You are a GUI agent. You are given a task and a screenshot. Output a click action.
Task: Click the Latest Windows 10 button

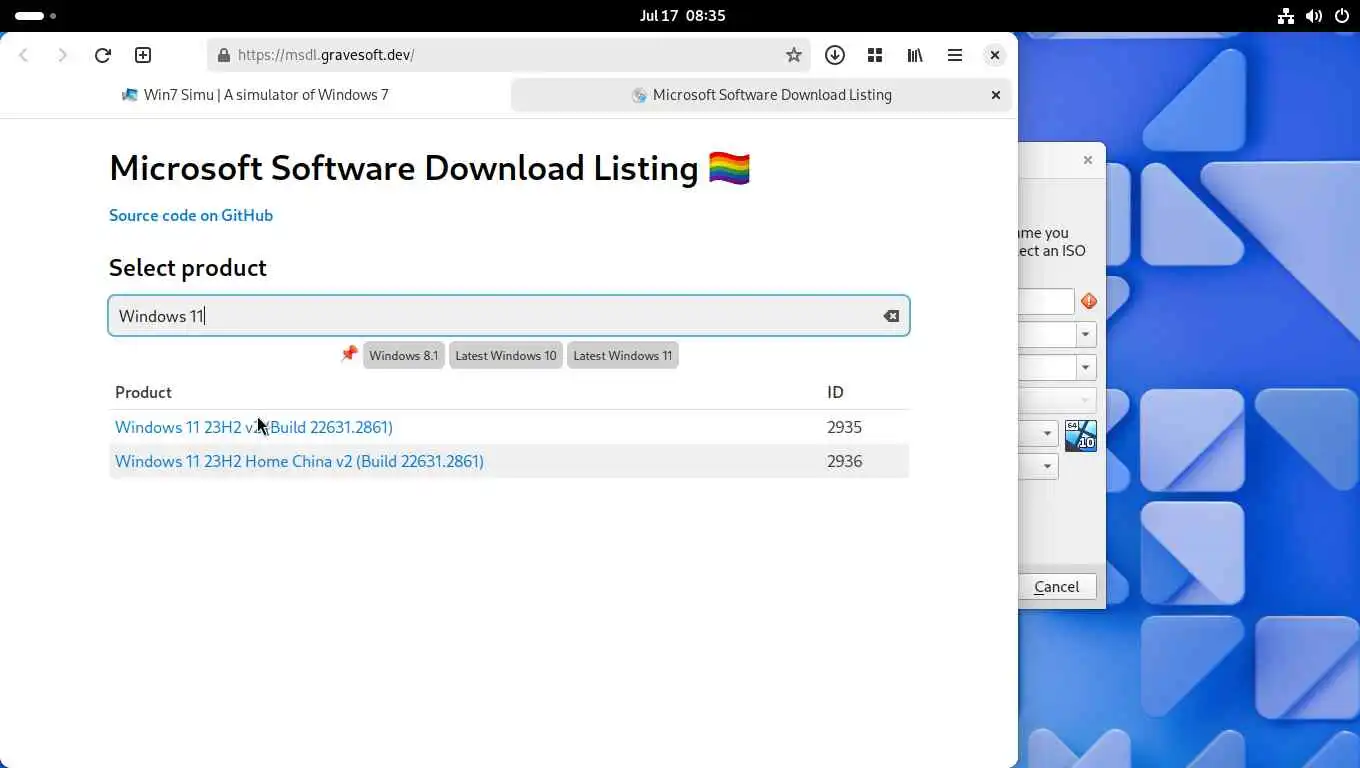(506, 355)
